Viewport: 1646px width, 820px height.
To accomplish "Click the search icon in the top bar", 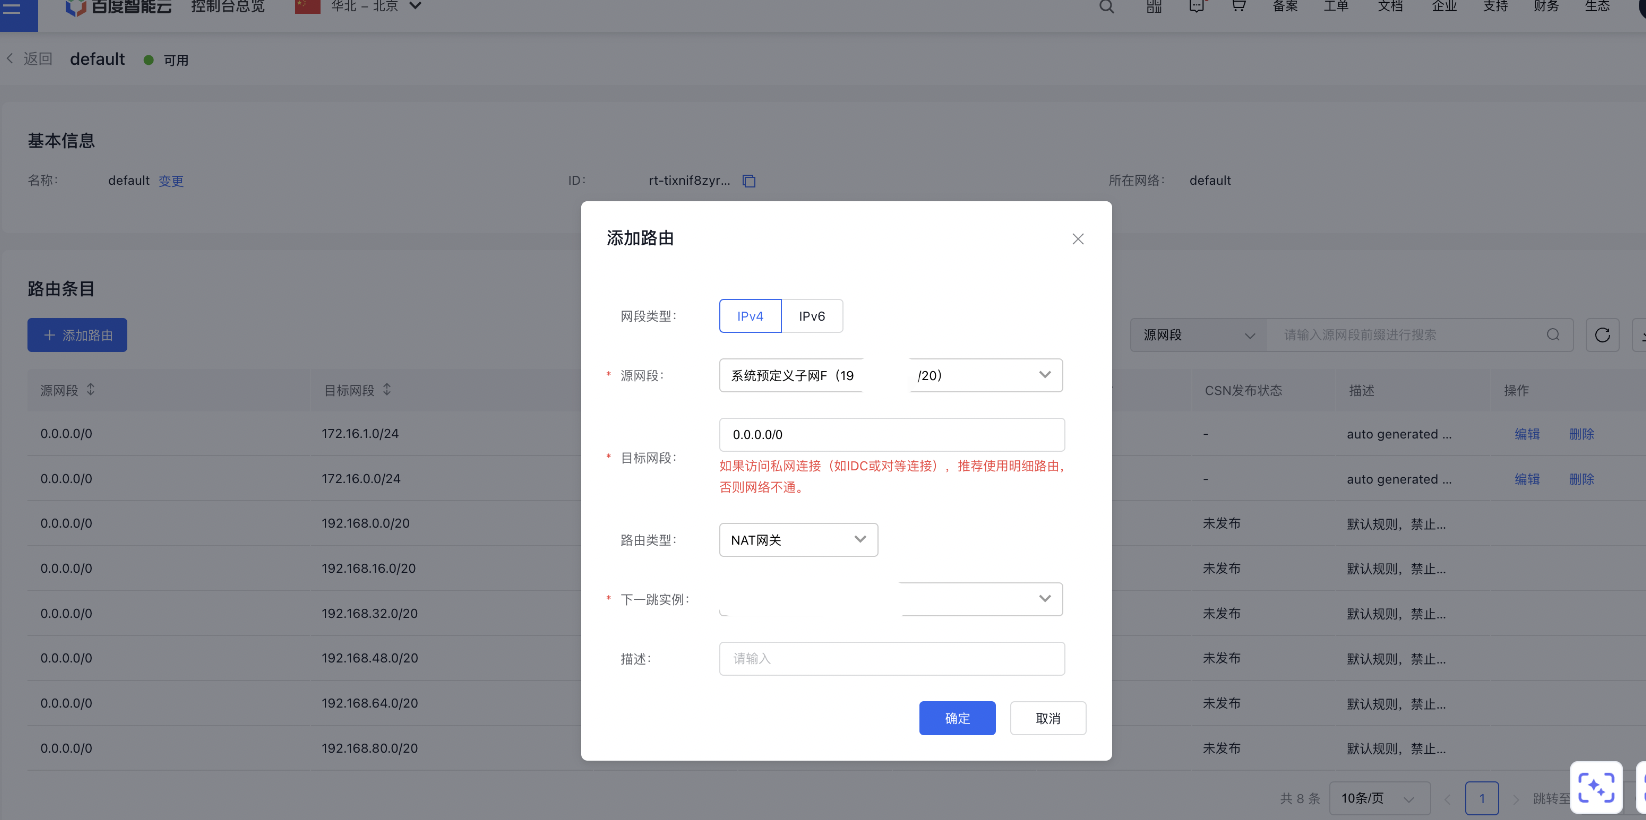I will pyautogui.click(x=1107, y=6).
